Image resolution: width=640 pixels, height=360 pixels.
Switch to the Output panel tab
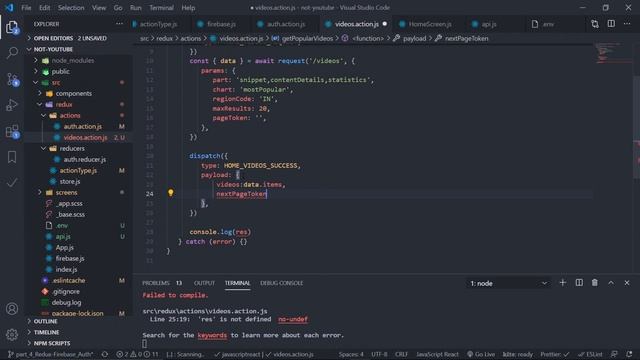click(x=204, y=283)
